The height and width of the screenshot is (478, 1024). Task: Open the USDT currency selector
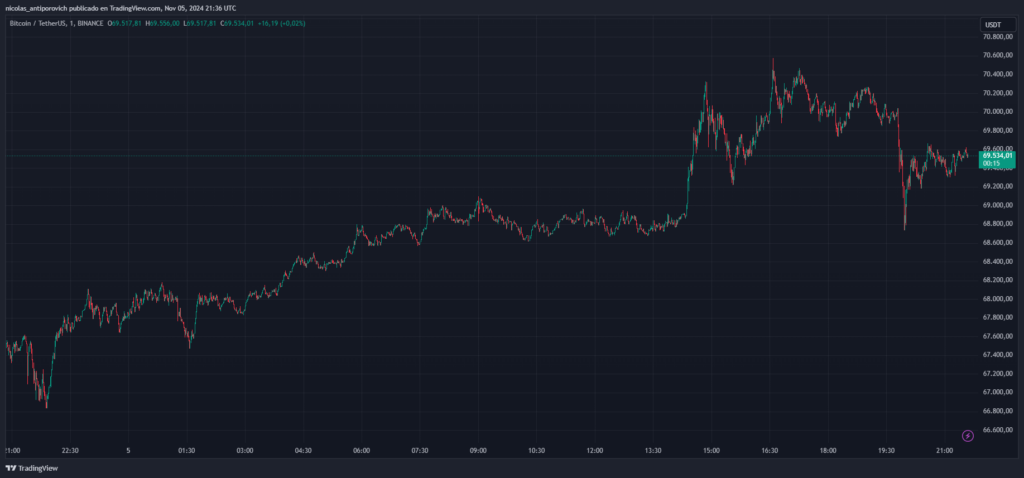click(992, 24)
